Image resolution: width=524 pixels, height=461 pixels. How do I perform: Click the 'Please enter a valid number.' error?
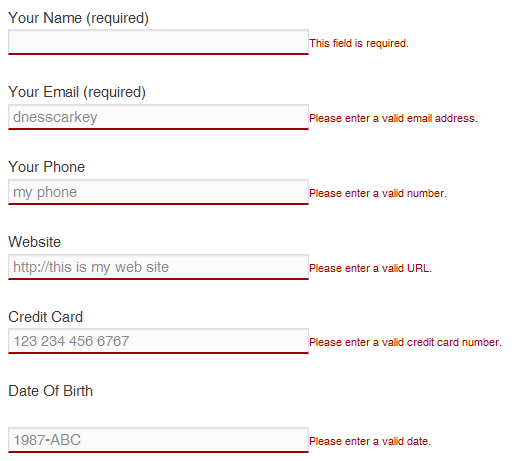378,193
